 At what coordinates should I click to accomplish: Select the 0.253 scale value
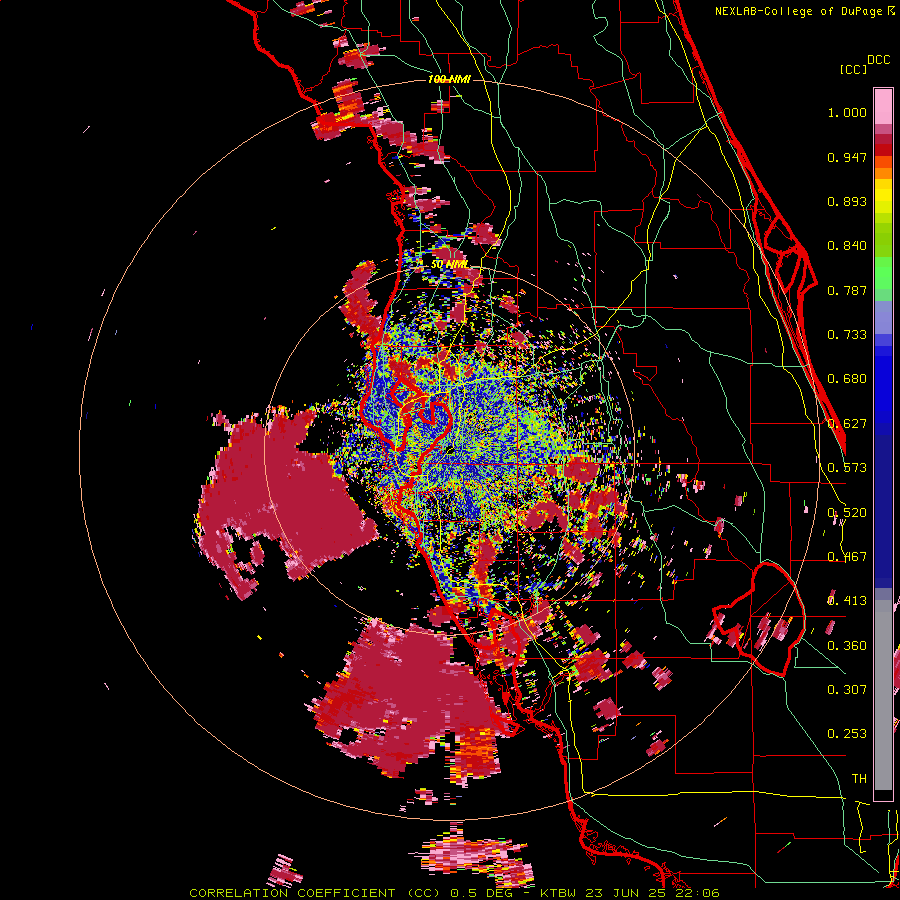(847, 734)
